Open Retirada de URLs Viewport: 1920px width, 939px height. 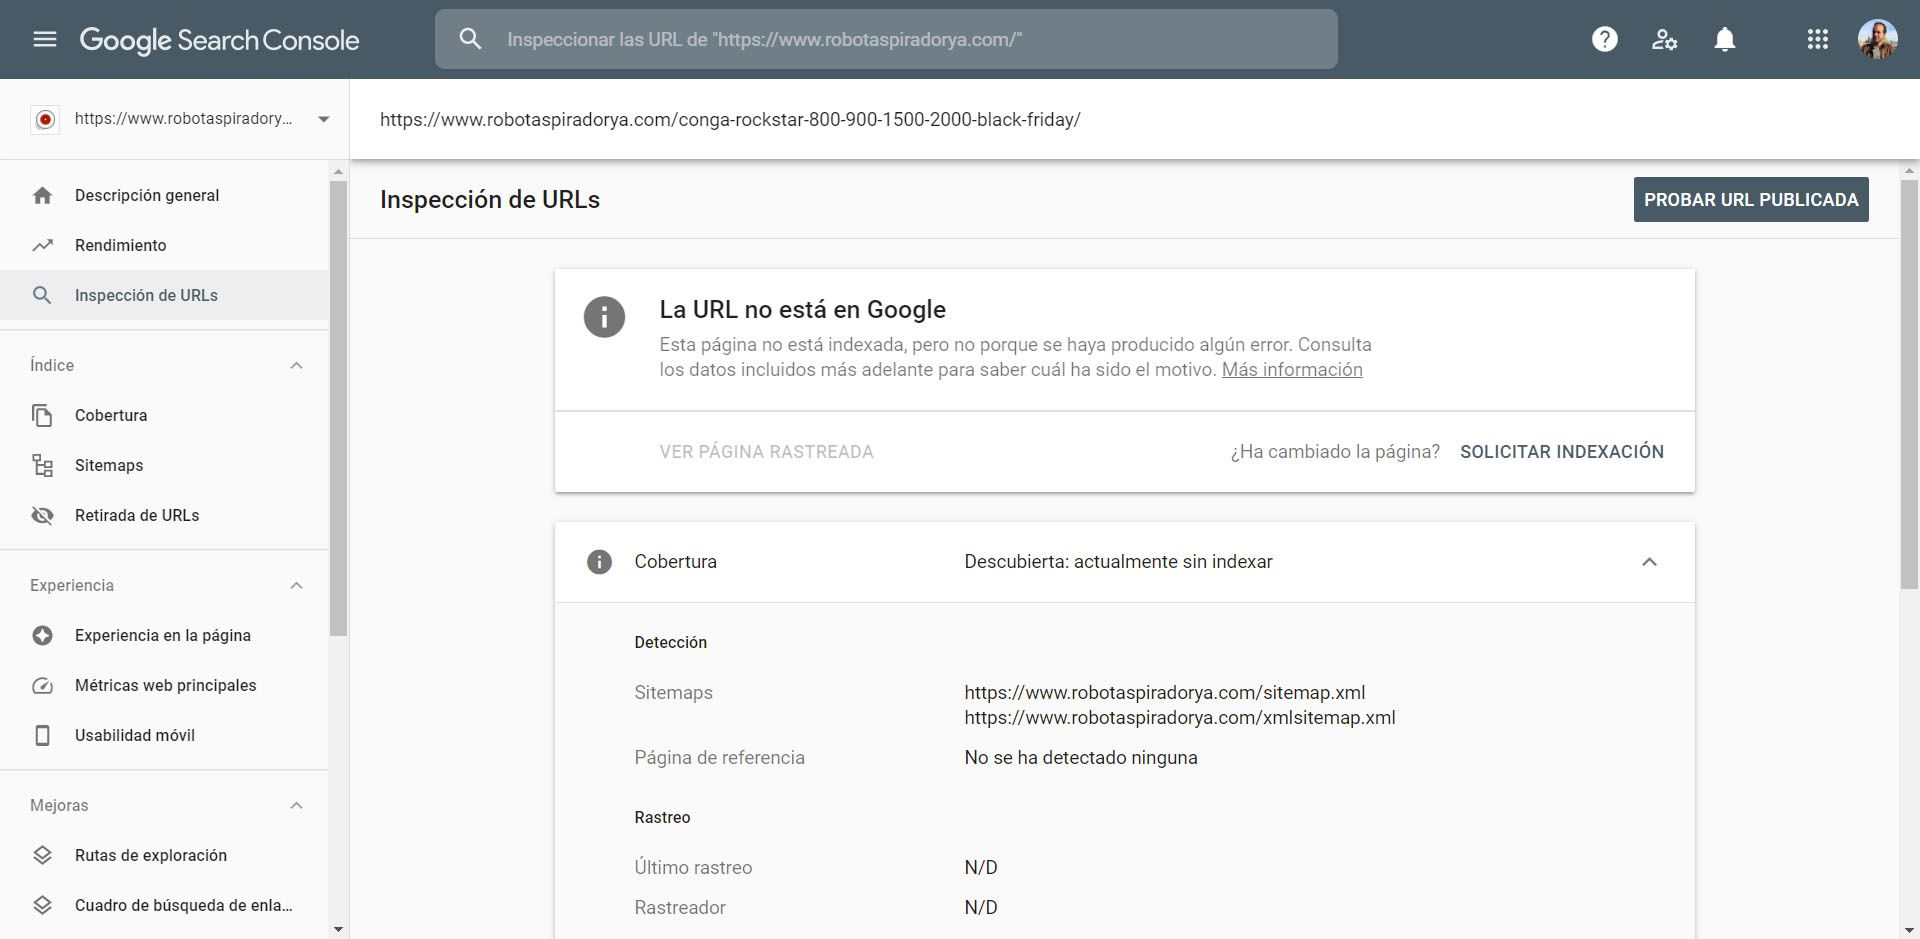coord(164,515)
